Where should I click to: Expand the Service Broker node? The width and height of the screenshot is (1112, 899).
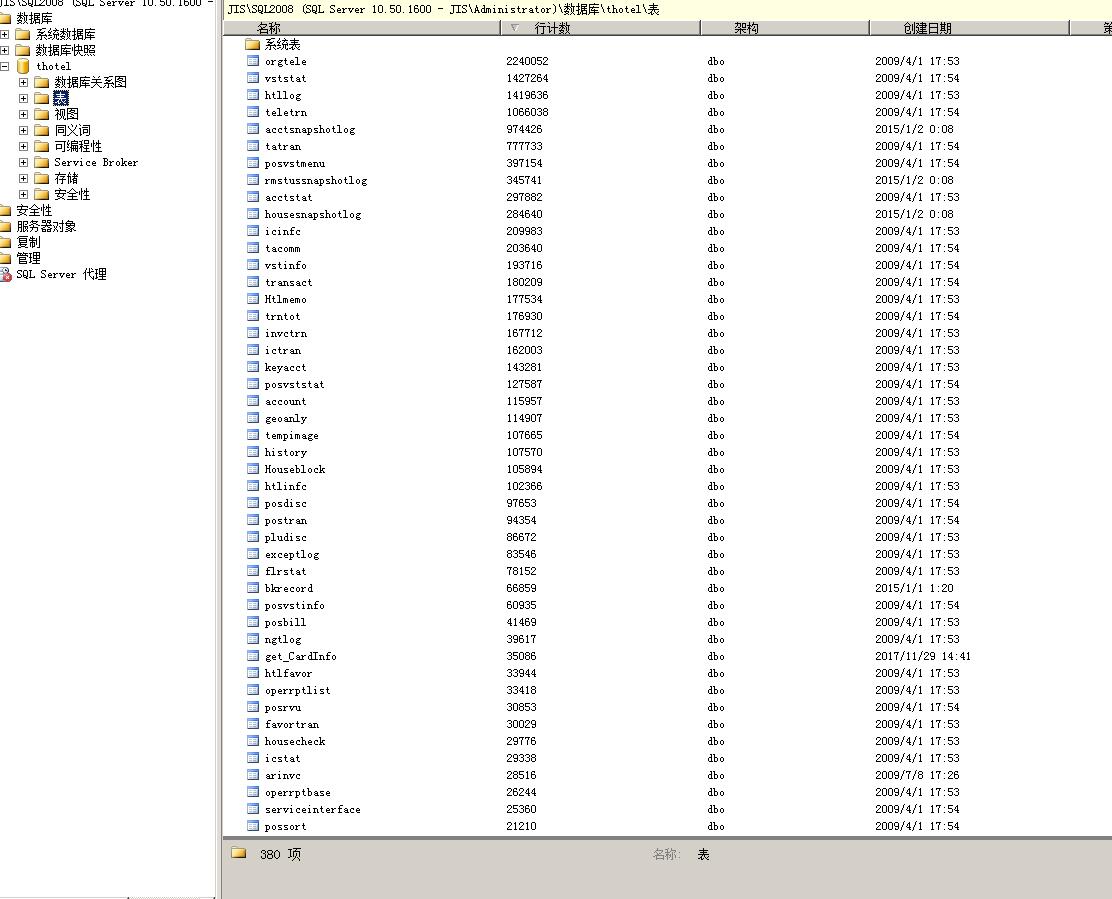[23, 162]
